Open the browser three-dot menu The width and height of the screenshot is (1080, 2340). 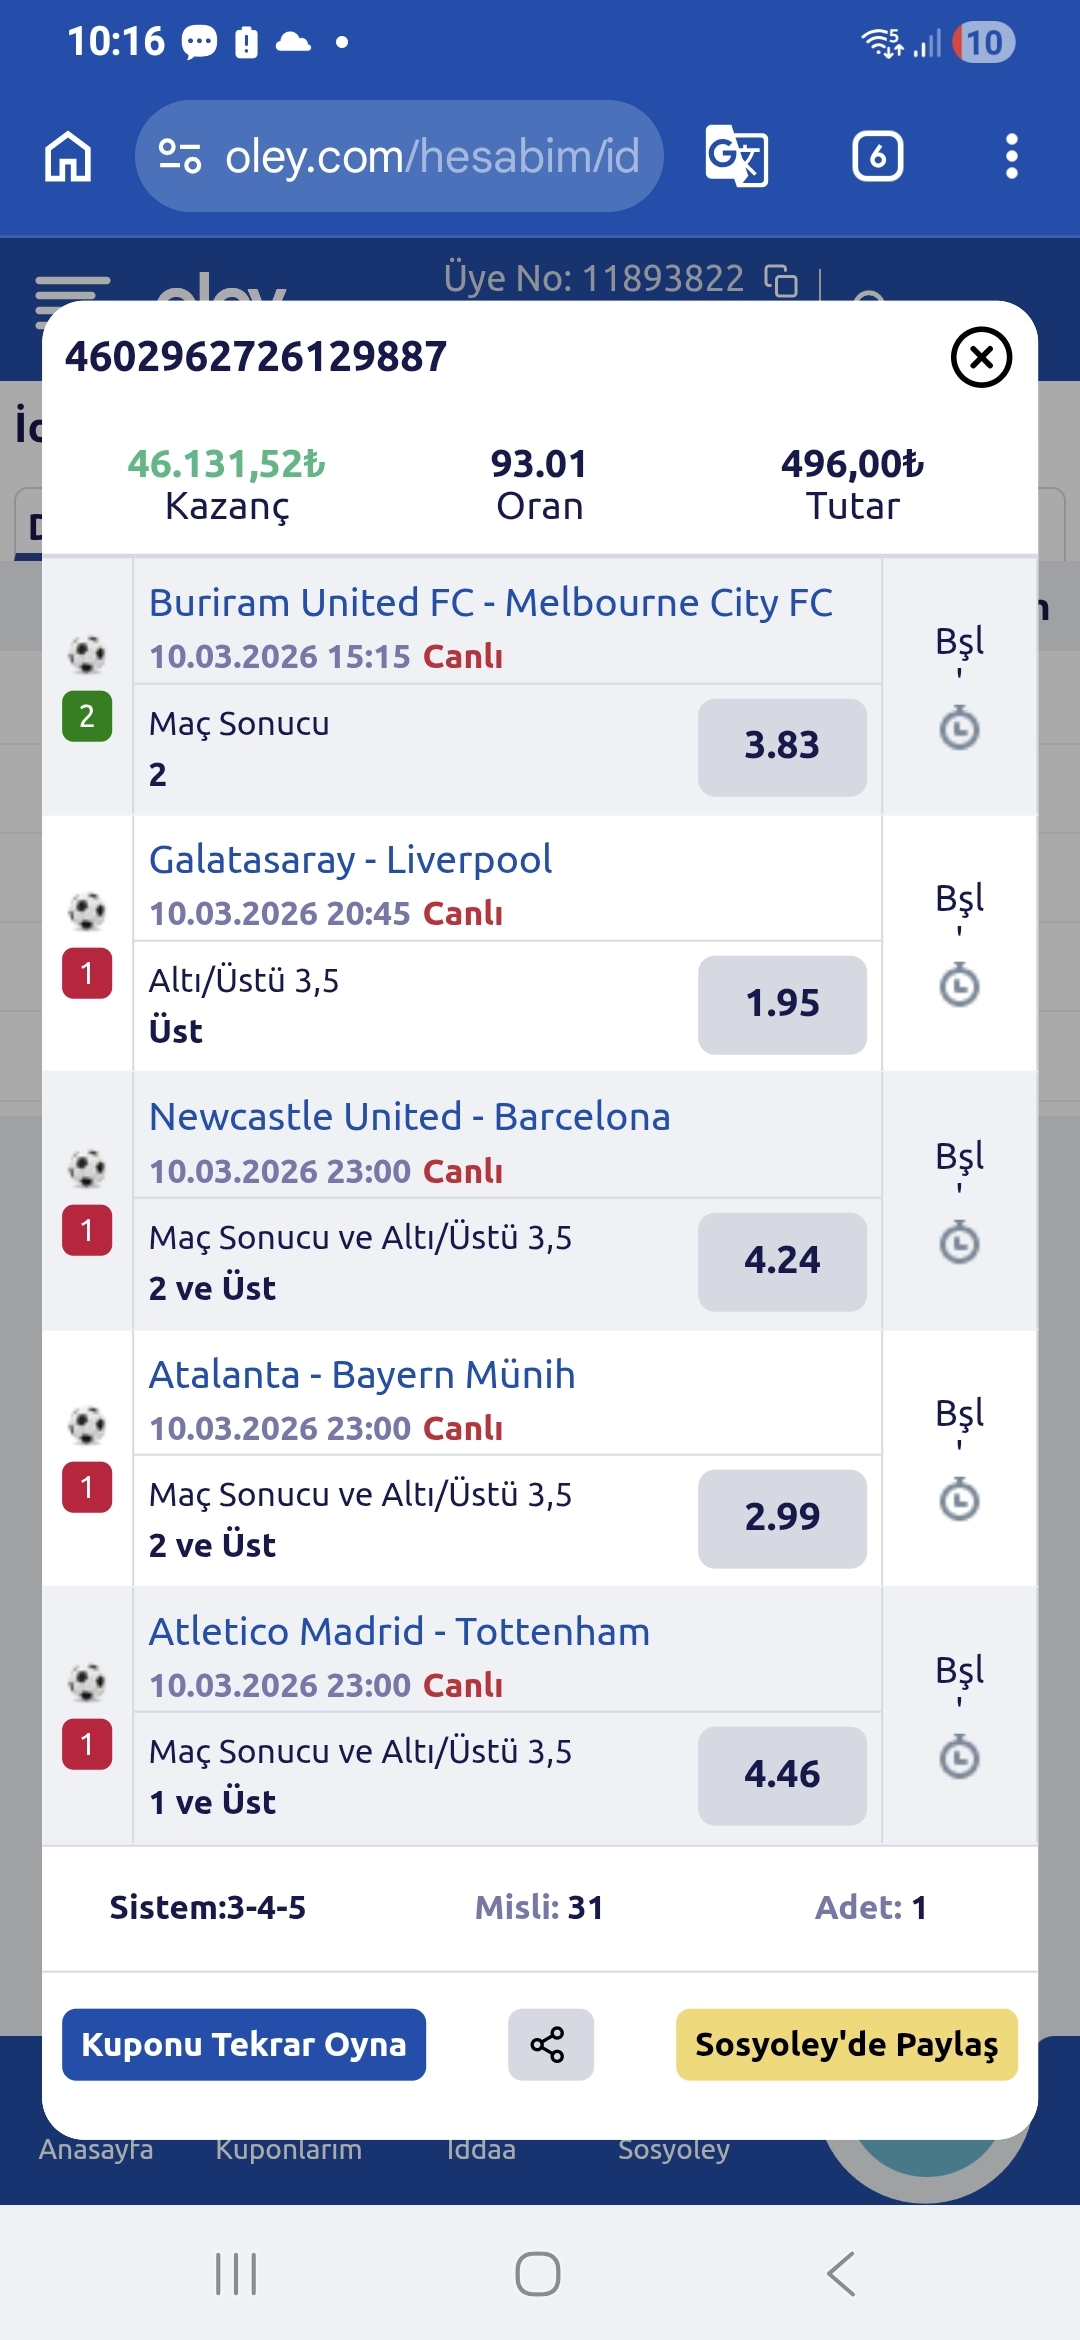point(1011,156)
